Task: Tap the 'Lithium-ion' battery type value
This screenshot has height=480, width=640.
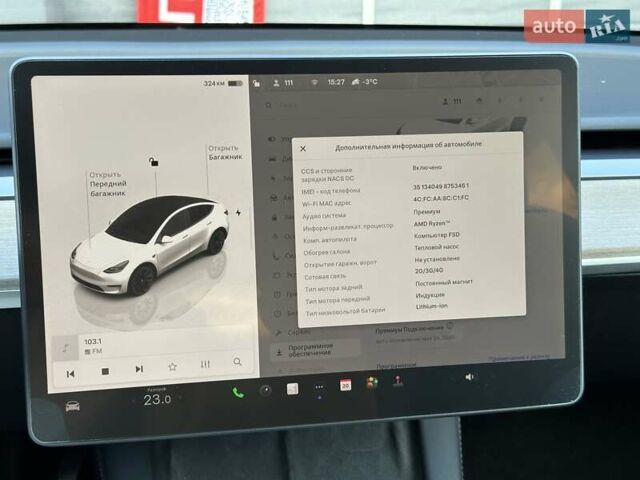Action: point(431,306)
